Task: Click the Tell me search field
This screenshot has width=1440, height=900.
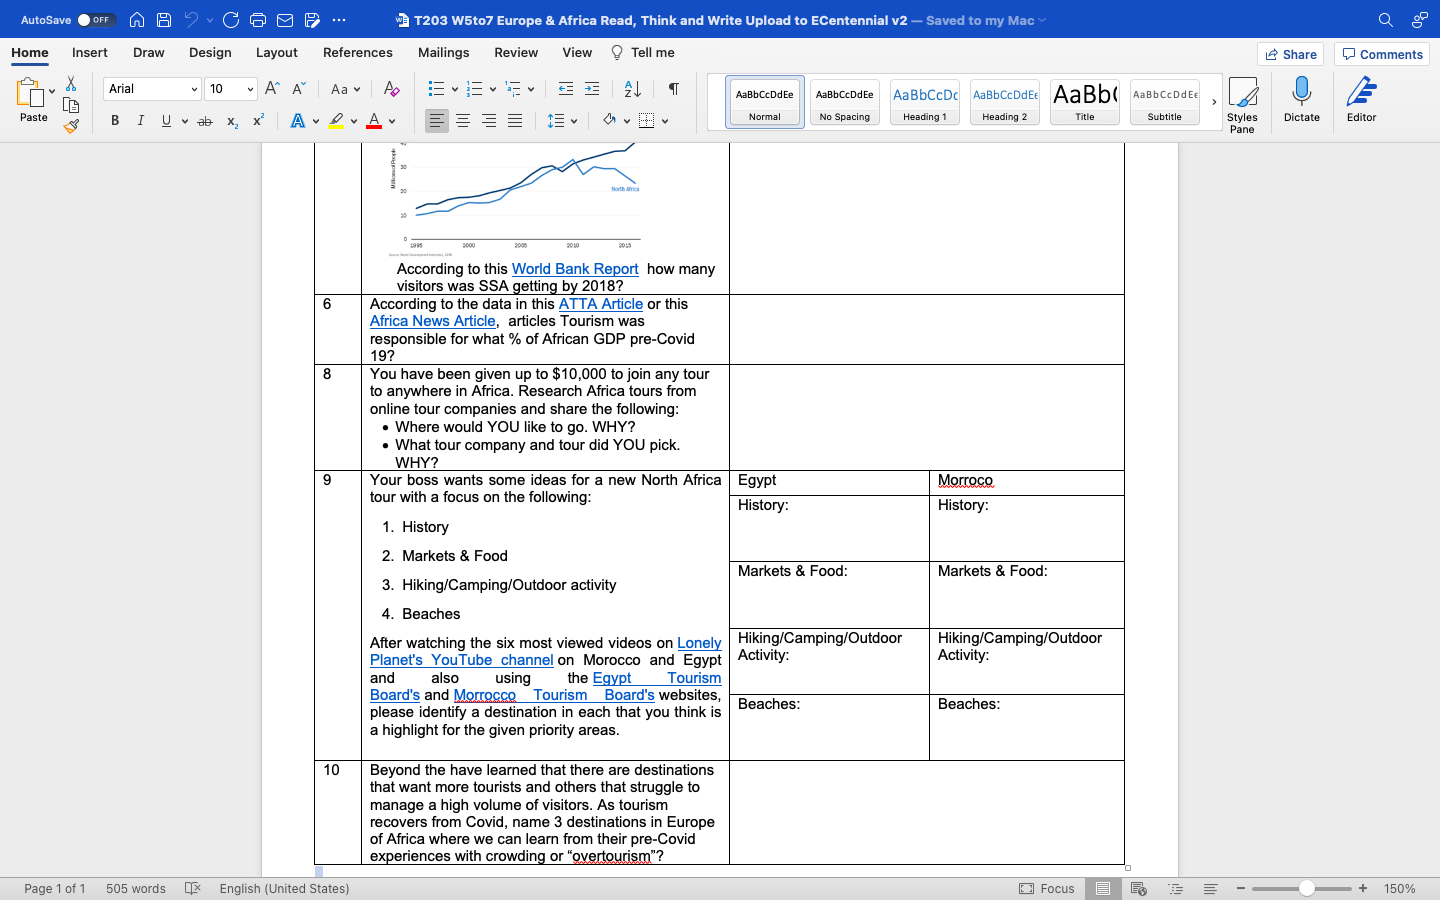Action: (x=643, y=52)
